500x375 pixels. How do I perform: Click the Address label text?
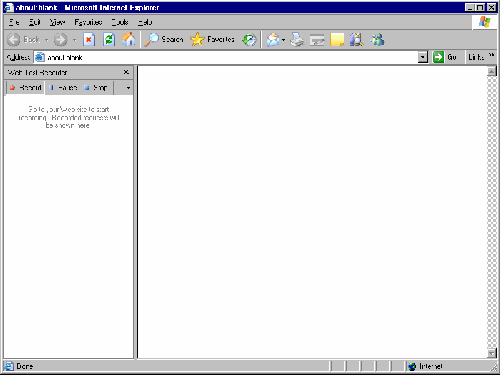click(18, 57)
